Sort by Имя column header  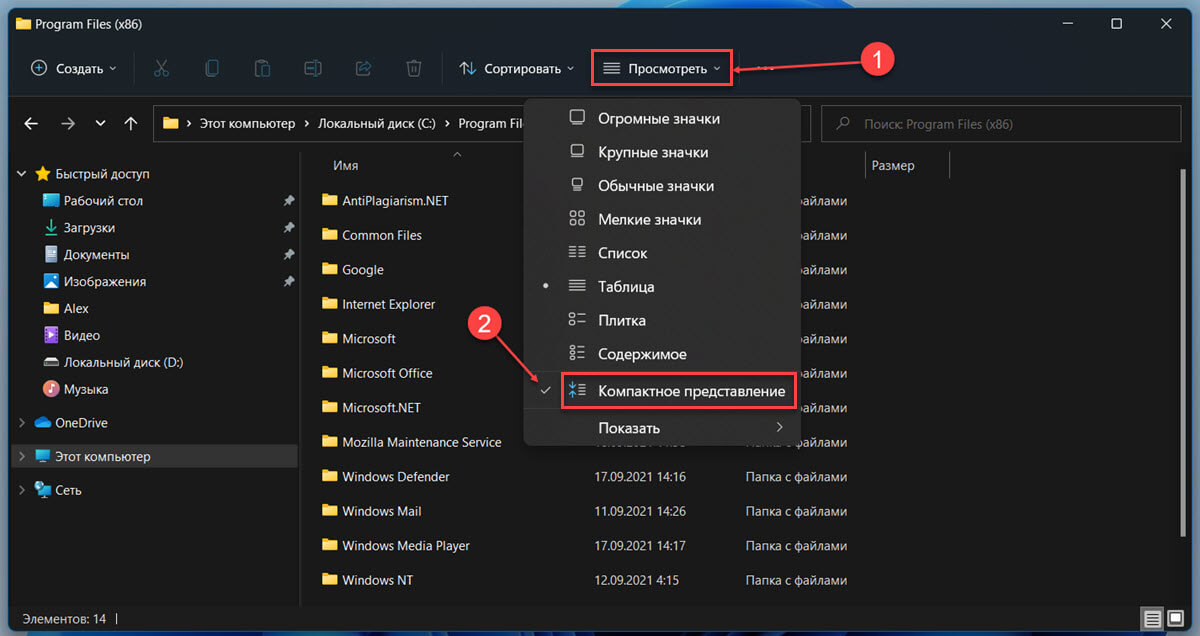(x=346, y=166)
